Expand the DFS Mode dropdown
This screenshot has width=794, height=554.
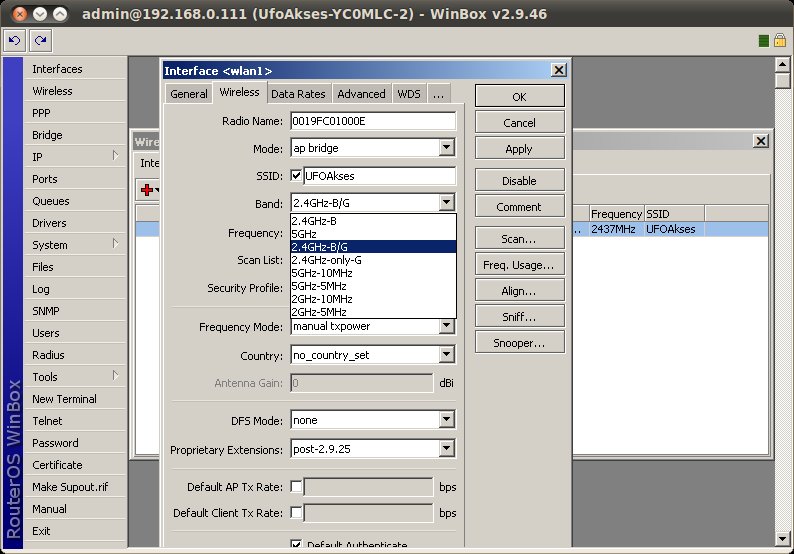(x=447, y=420)
